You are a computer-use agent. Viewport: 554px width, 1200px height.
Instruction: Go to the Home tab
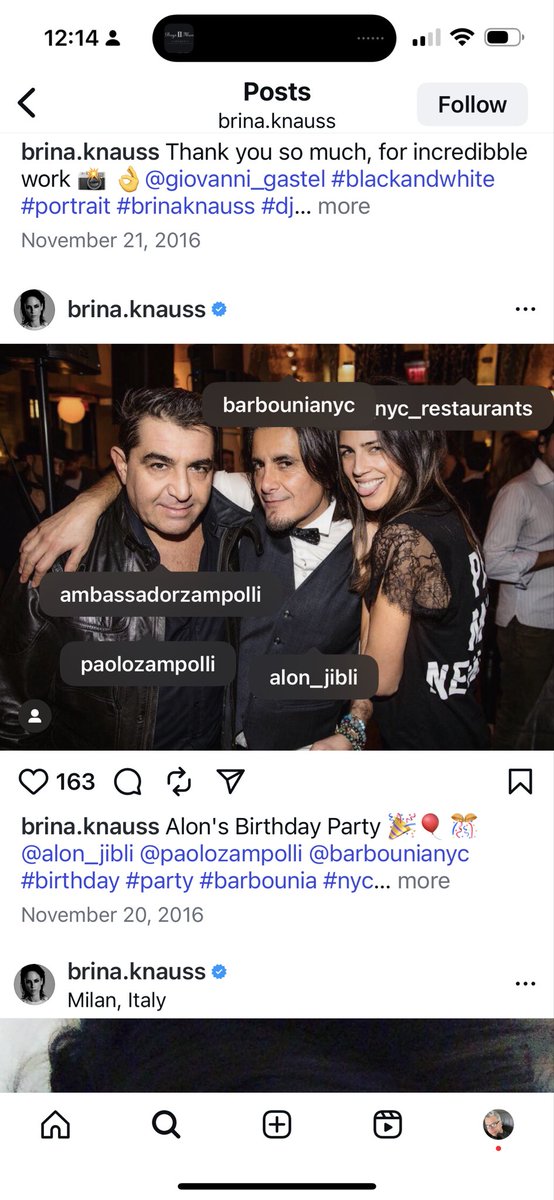[x=56, y=1124]
